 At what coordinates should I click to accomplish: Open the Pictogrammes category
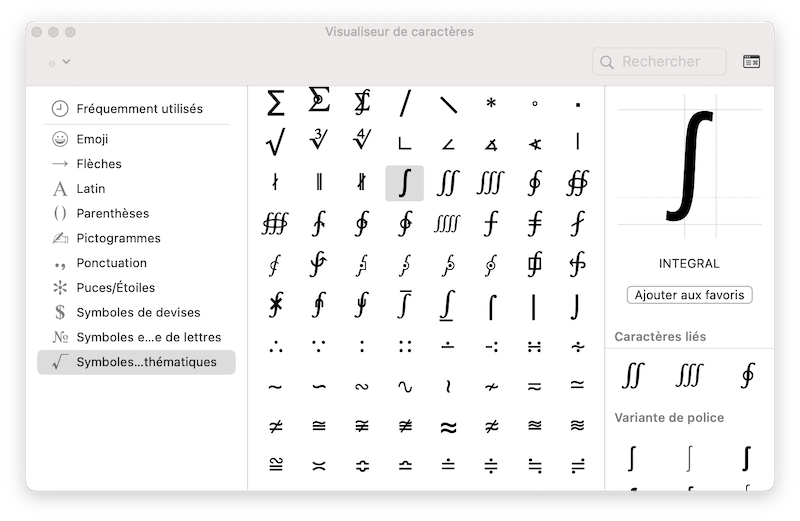click(x=136, y=238)
